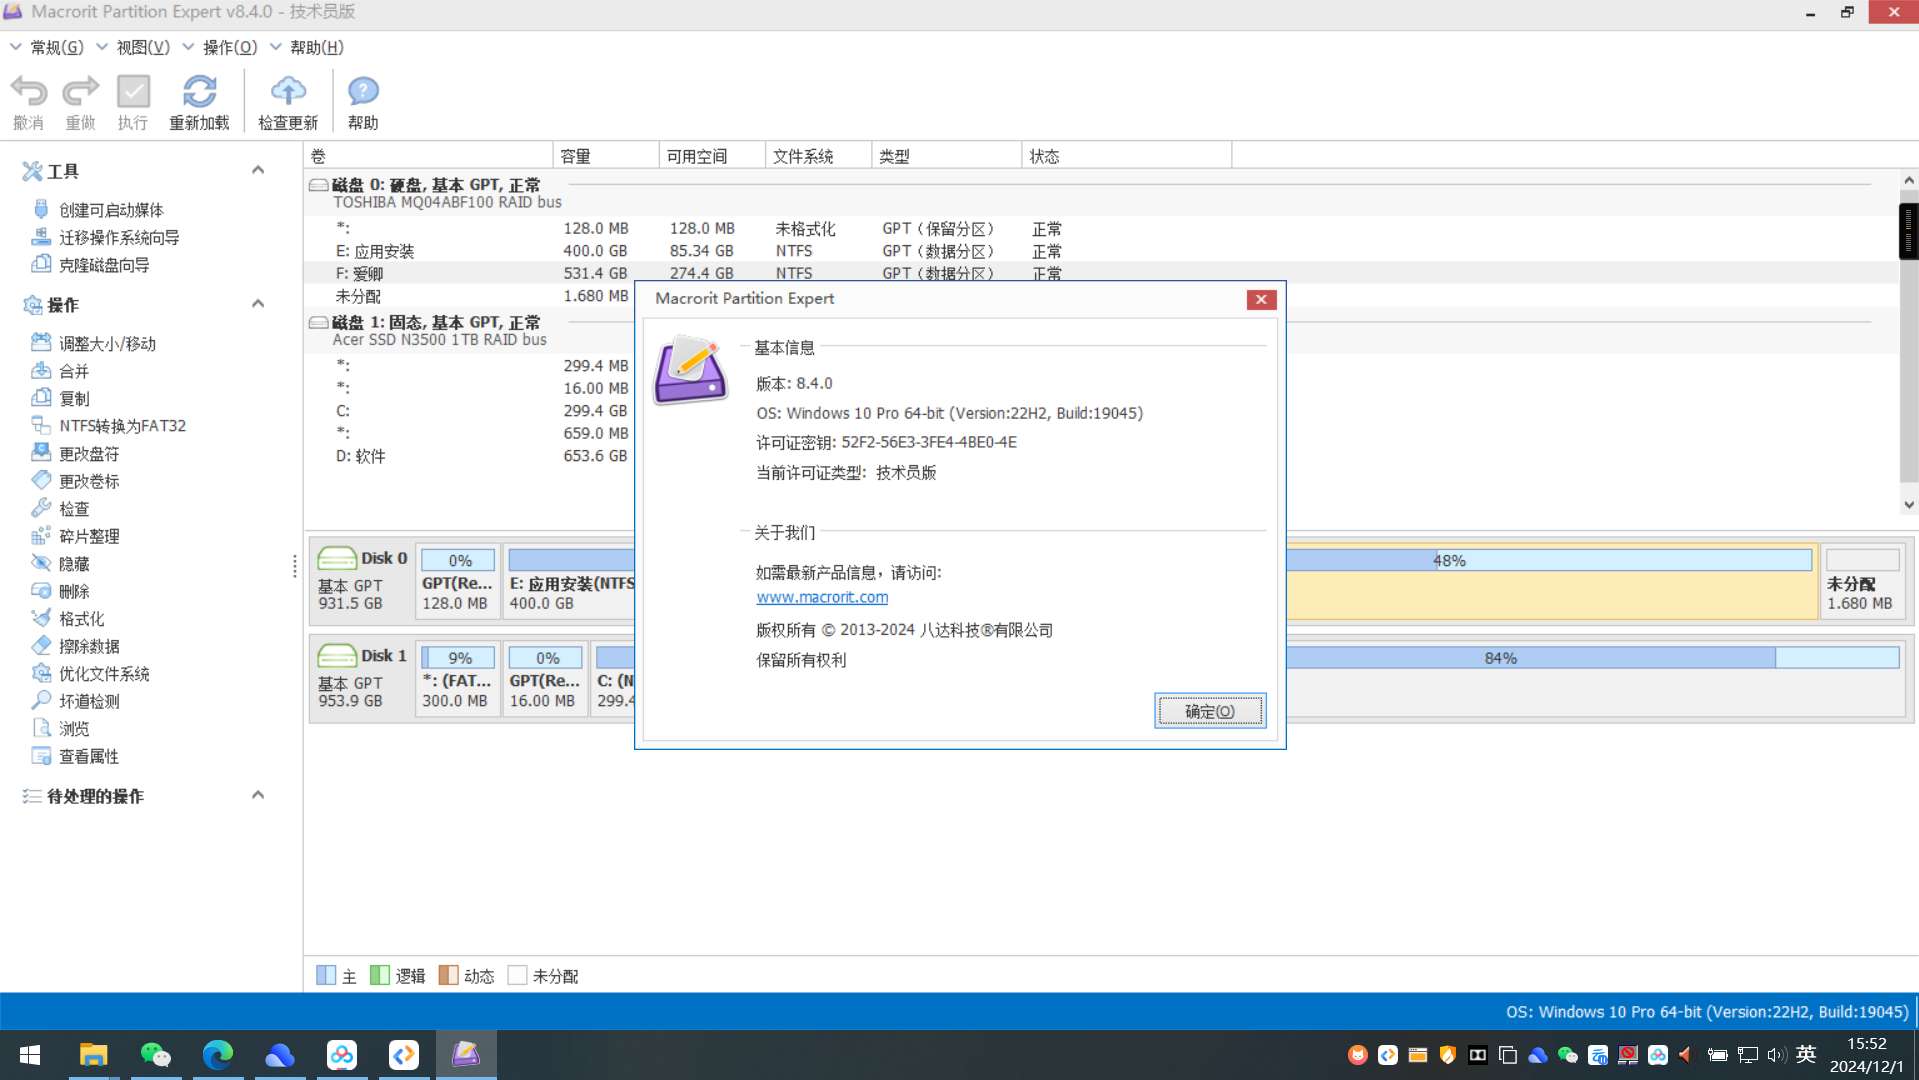Select the F: 爱卿 volume row
Image resolution: width=1919 pixels, height=1080 pixels.
click(1100, 273)
